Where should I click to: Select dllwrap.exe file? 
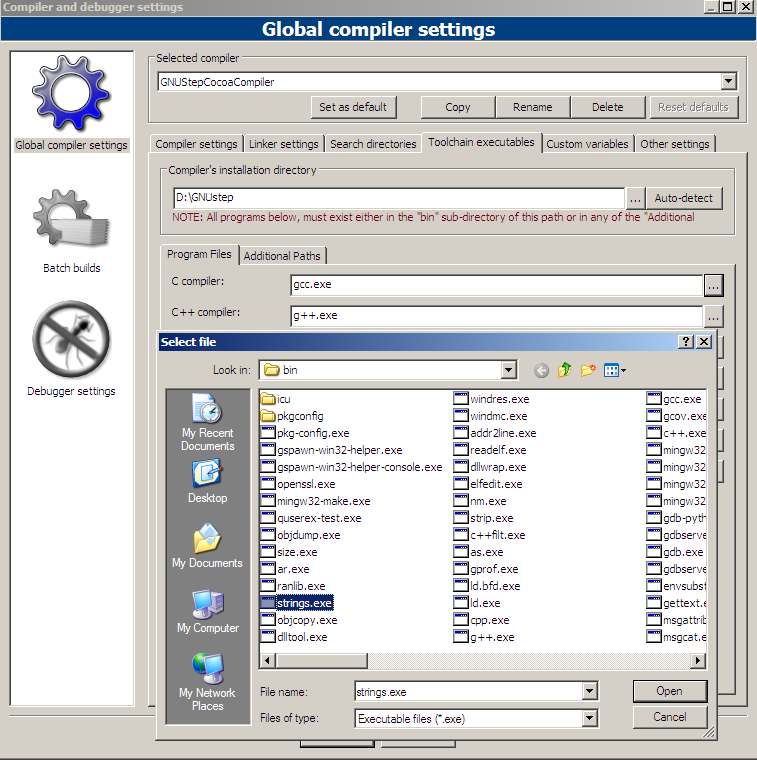click(x=490, y=467)
